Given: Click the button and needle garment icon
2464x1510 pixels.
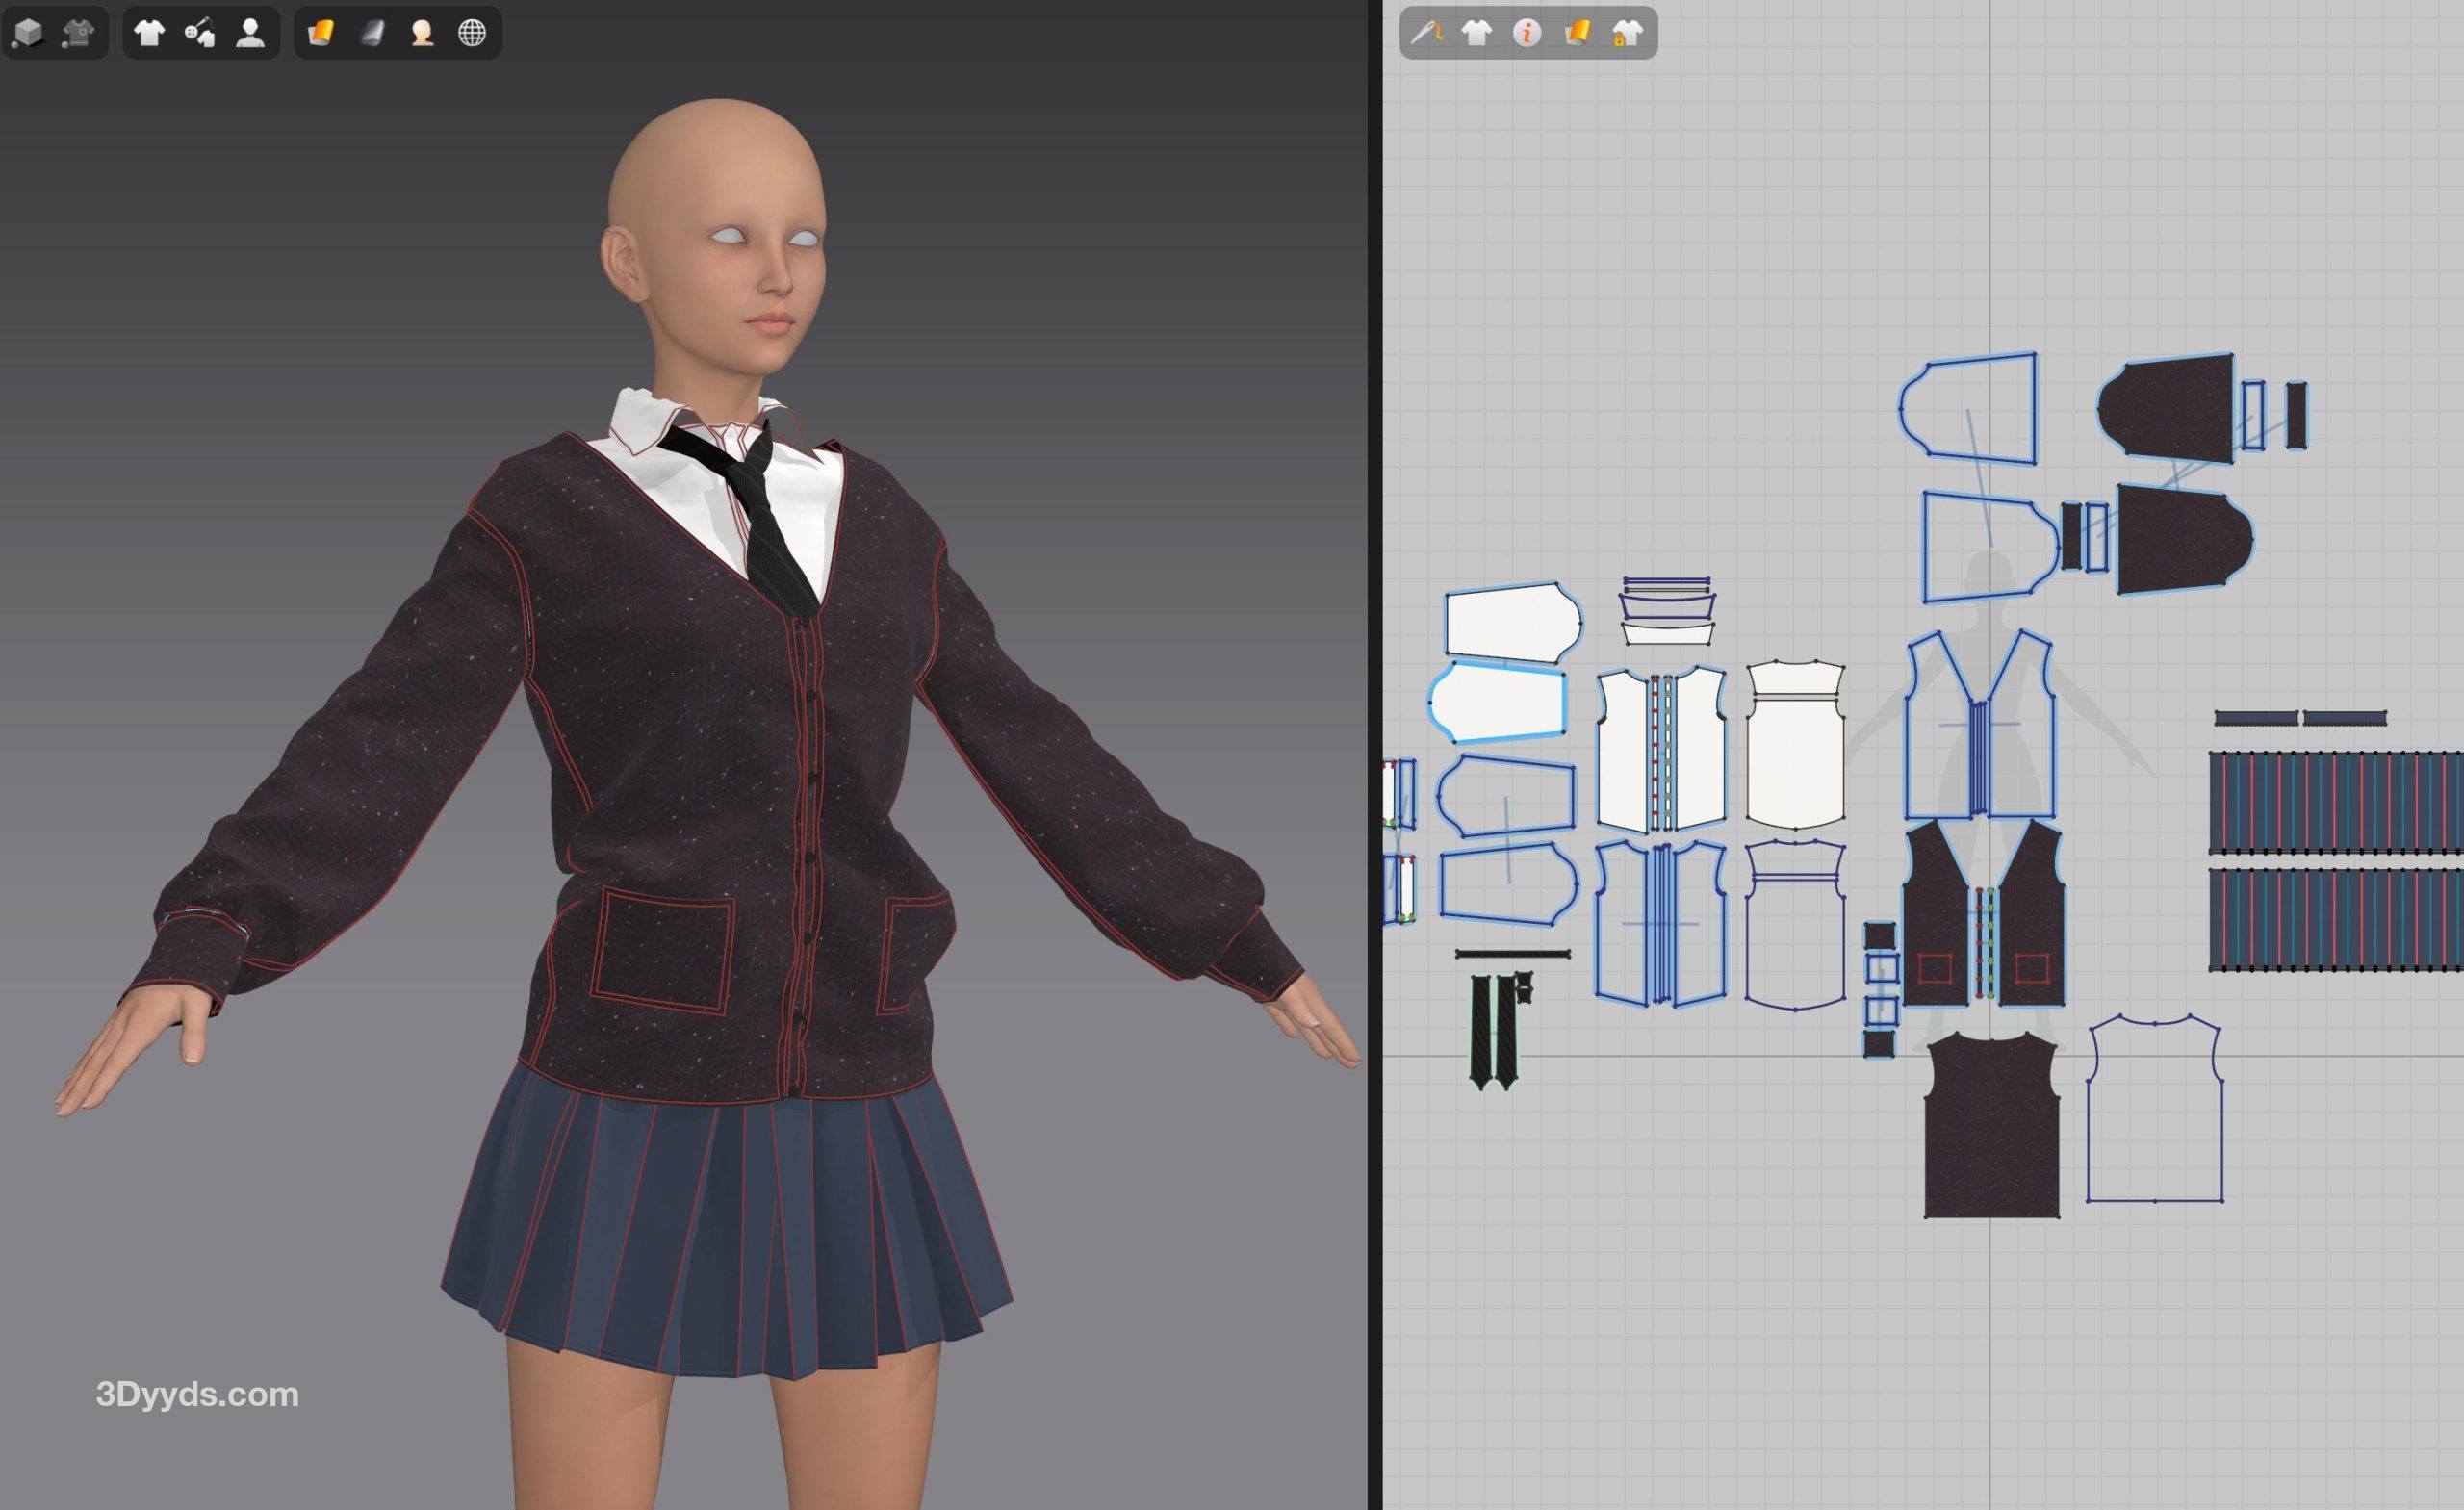Looking at the screenshot, I should point(200,33).
